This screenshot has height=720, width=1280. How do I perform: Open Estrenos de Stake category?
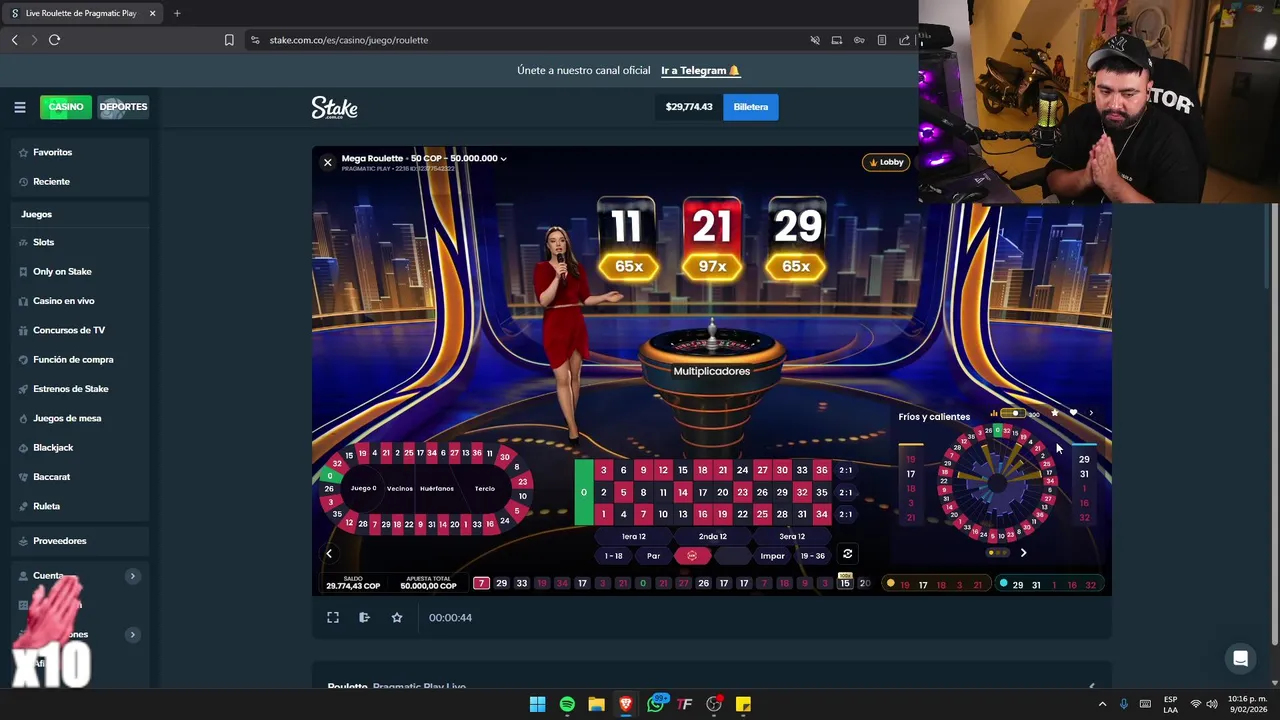click(80, 388)
